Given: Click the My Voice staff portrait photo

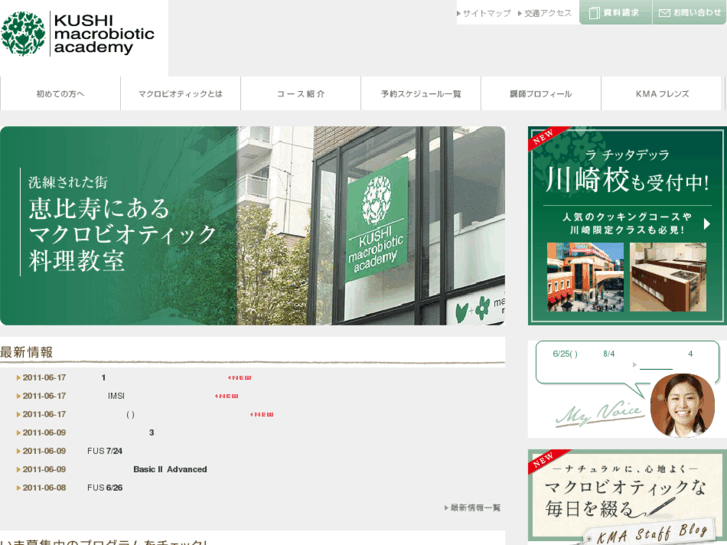Looking at the screenshot, I should (683, 405).
